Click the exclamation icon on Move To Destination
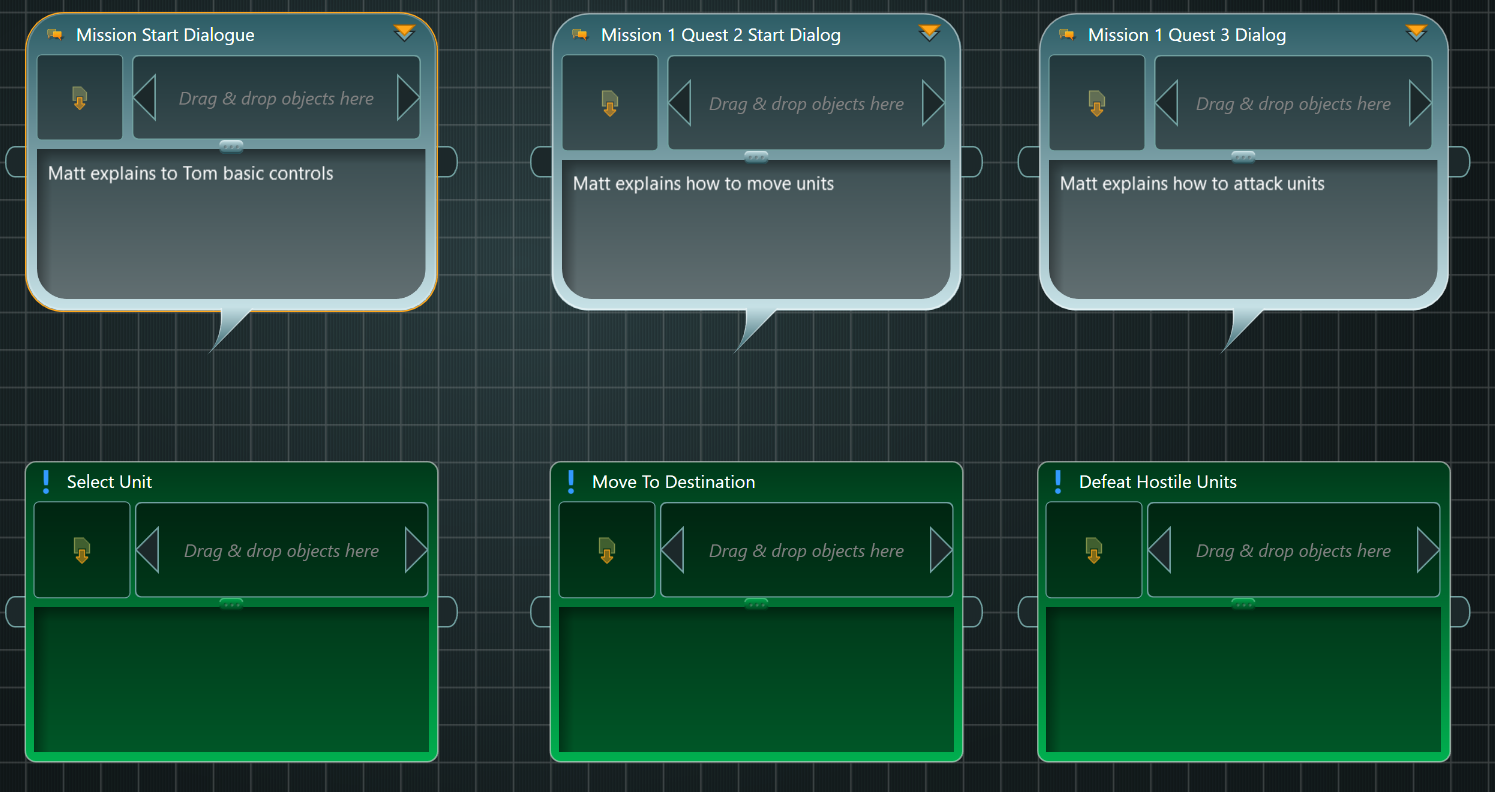Screen dimensions: 1495x792 (x=571, y=482)
